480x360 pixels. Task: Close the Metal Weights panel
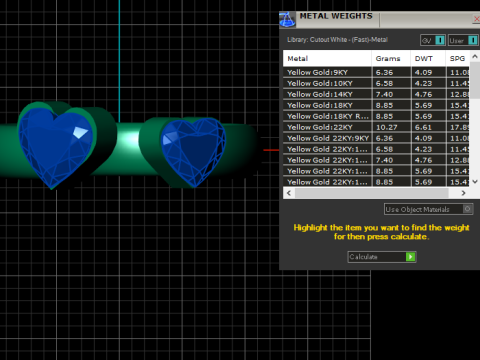click(x=477, y=19)
